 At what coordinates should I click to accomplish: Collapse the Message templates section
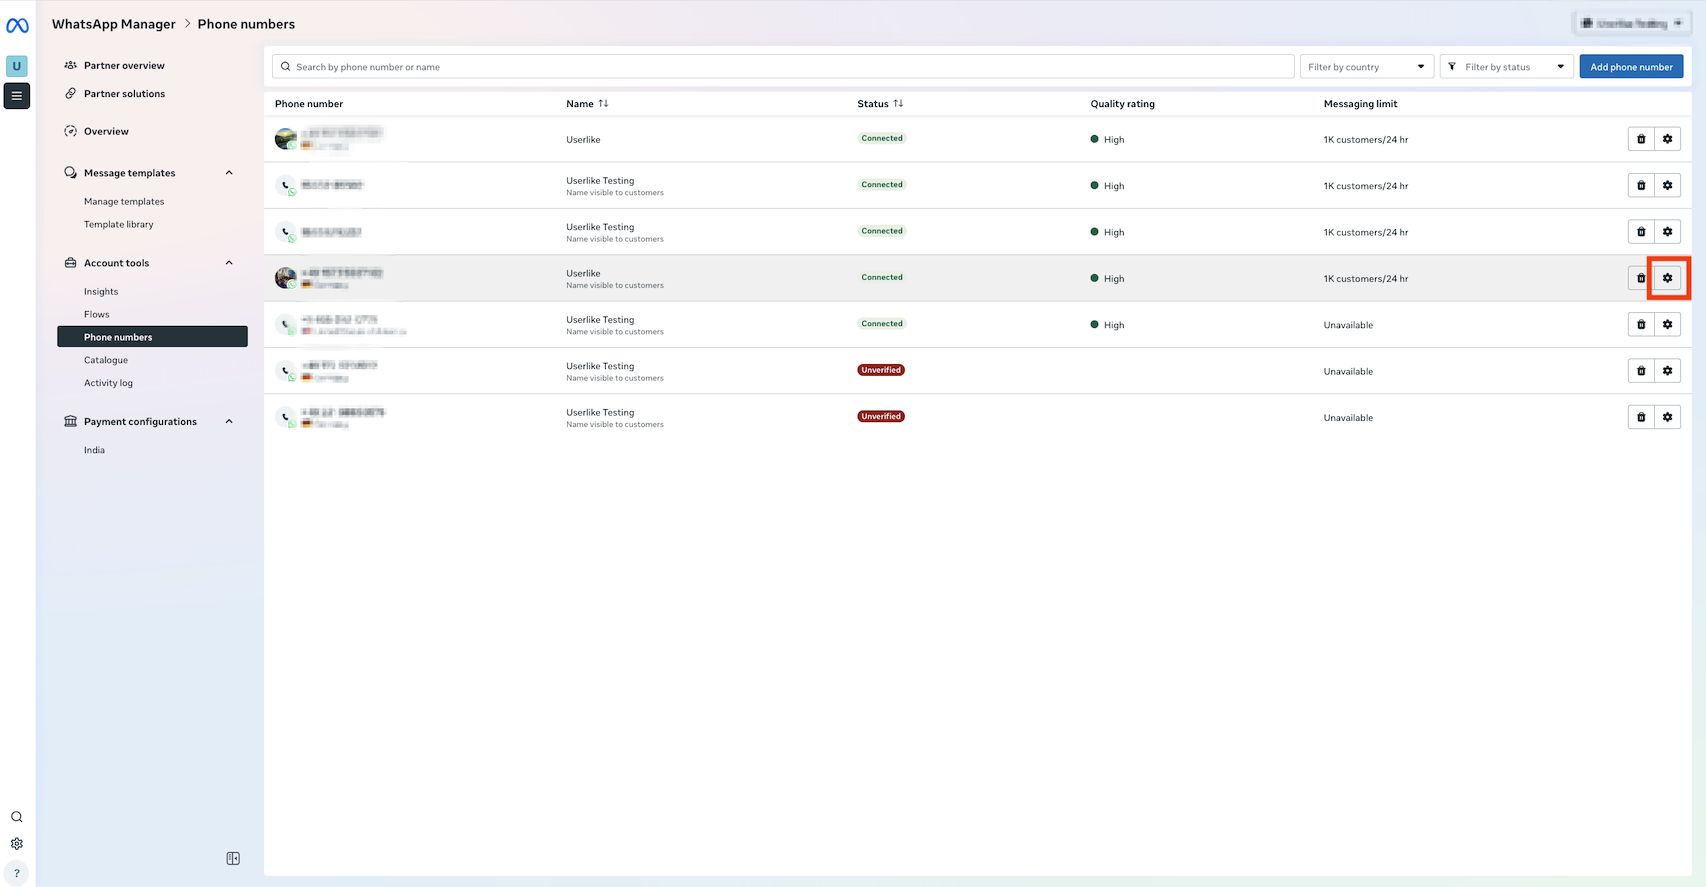click(229, 173)
